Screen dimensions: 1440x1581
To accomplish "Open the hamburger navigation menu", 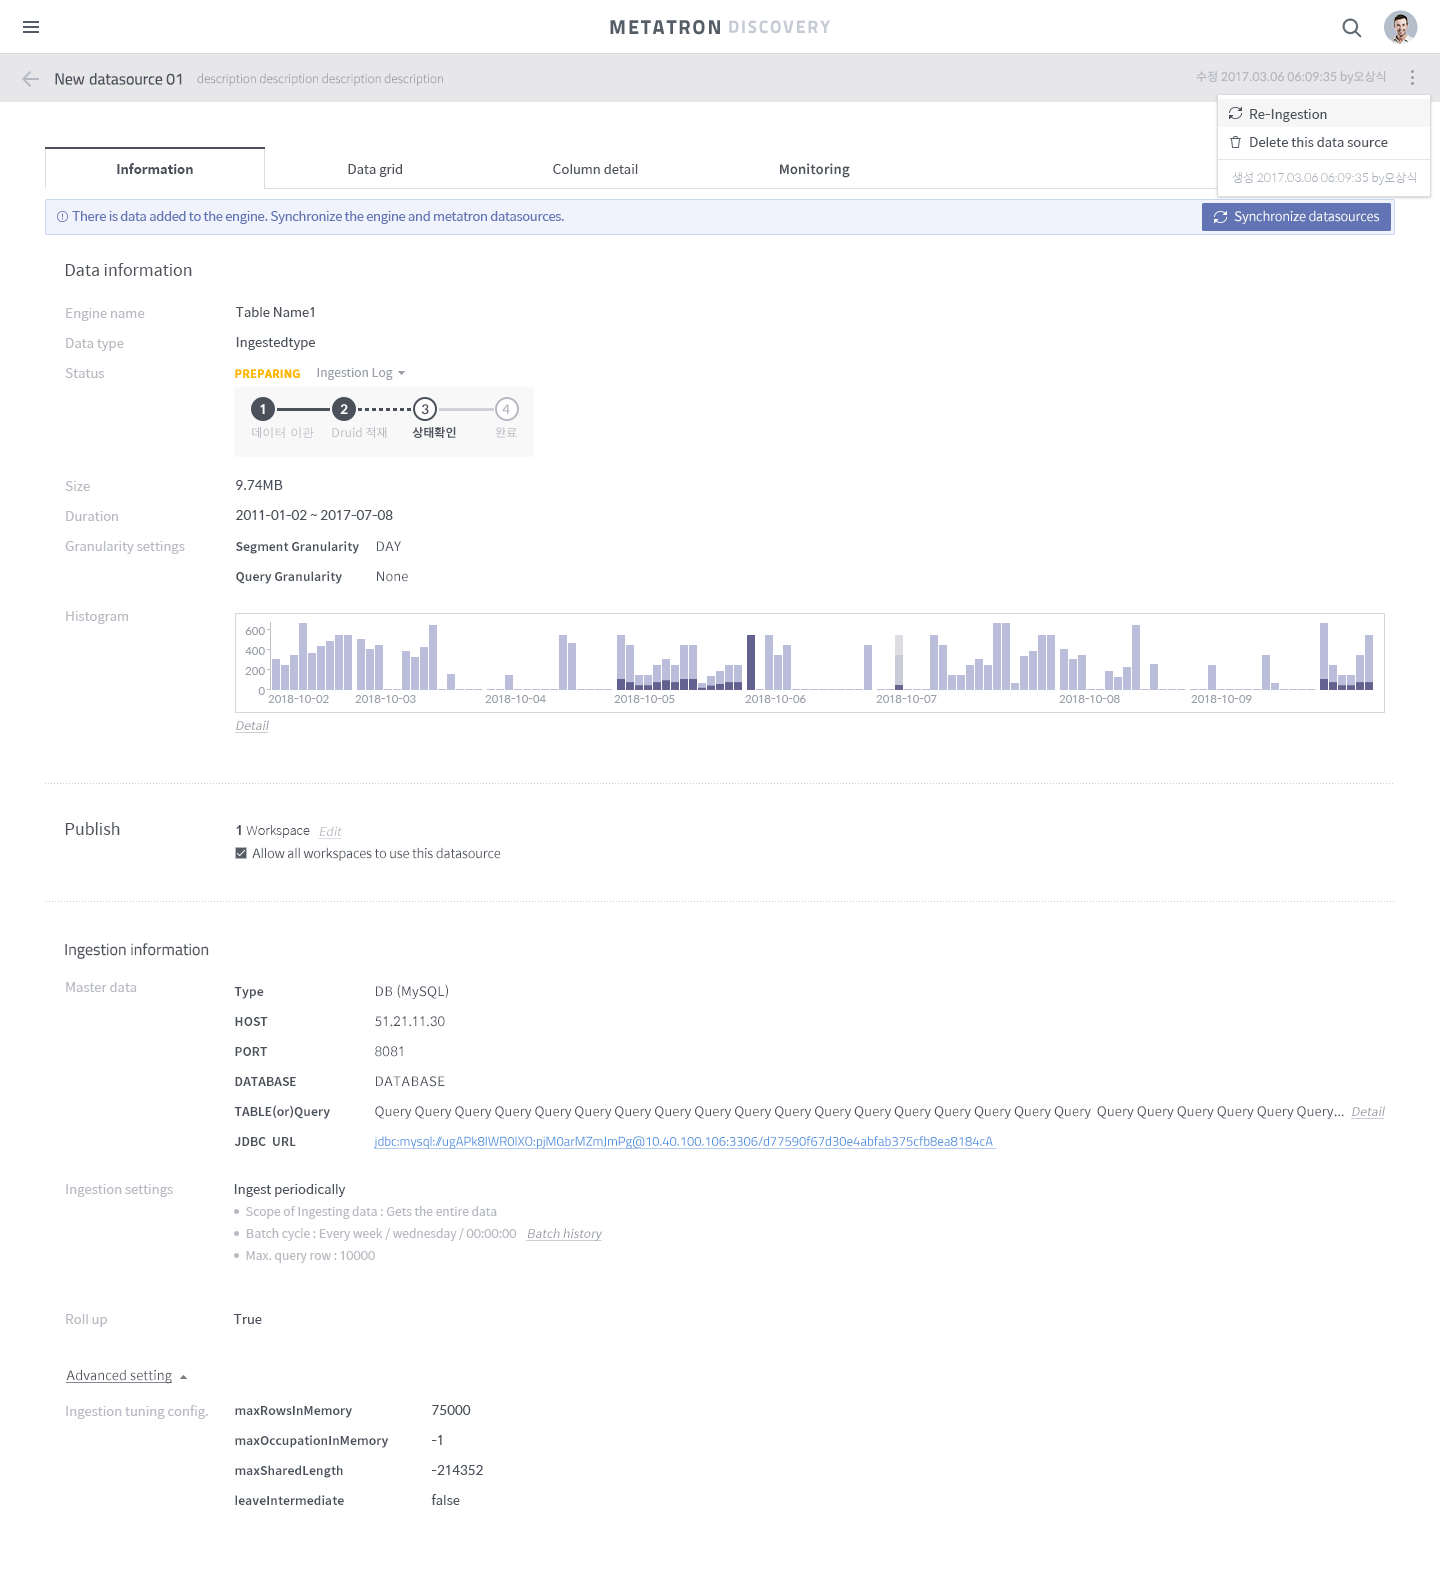I will tap(31, 27).
